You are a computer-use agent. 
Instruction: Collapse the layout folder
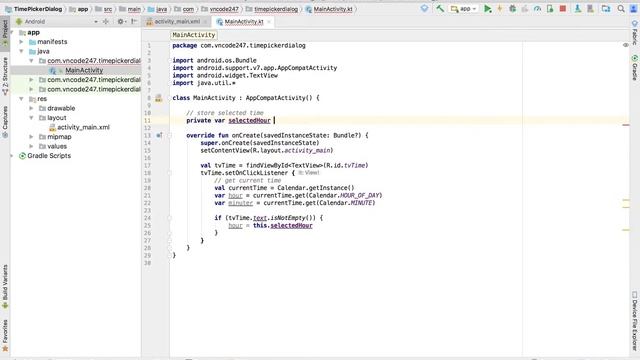click(31, 118)
